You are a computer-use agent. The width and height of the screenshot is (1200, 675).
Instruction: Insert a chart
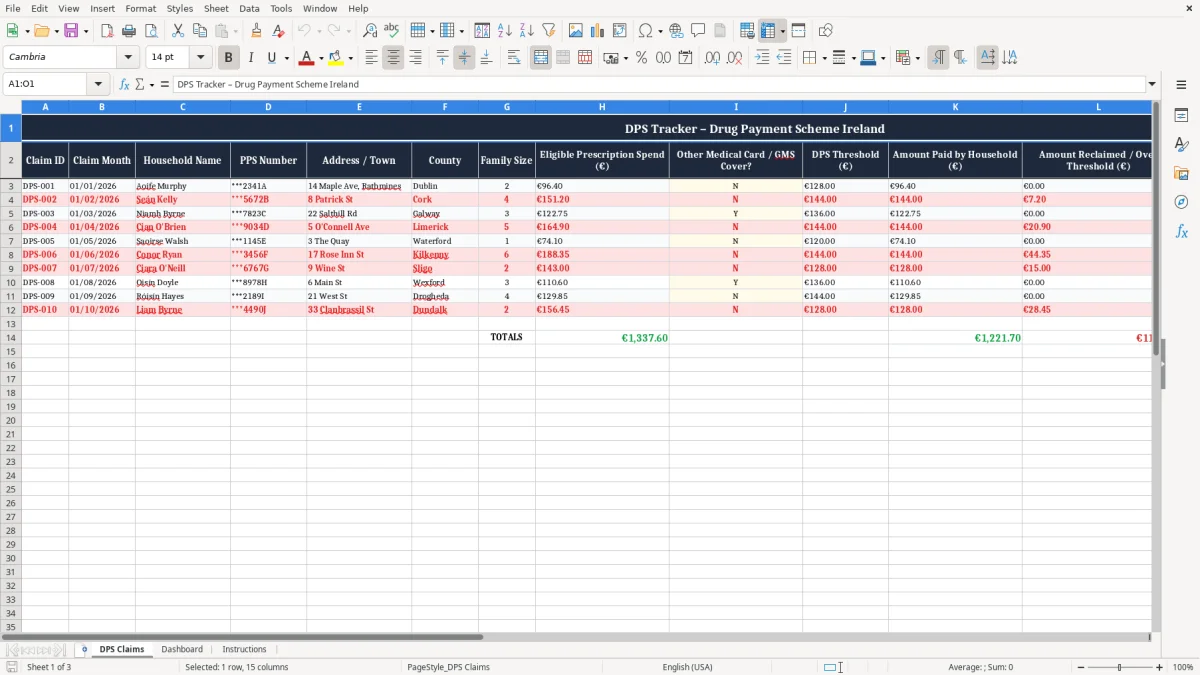click(x=598, y=31)
